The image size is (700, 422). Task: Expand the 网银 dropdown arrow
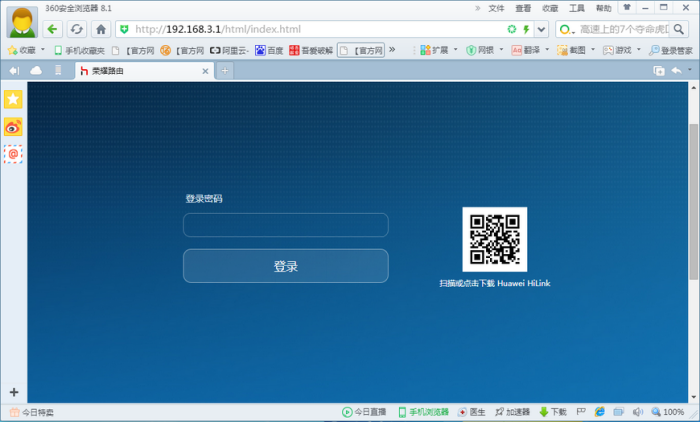pos(501,50)
